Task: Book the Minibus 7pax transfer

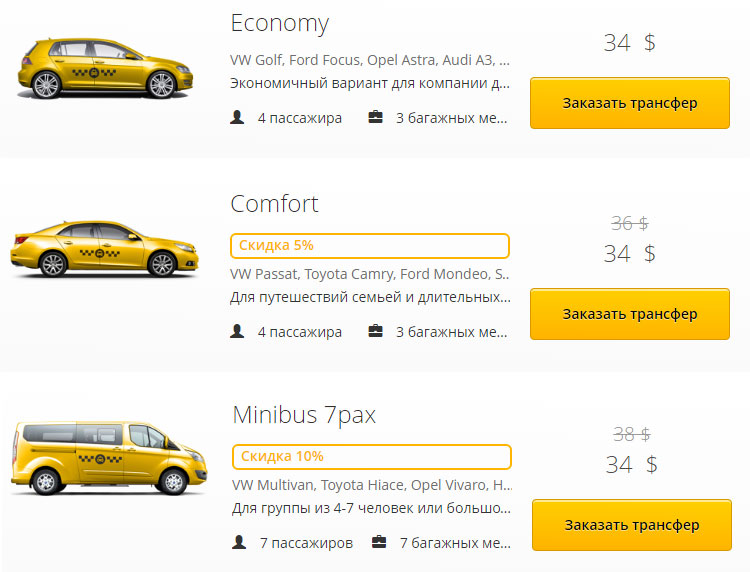Action: pyautogui.click(x=631, y=525)
